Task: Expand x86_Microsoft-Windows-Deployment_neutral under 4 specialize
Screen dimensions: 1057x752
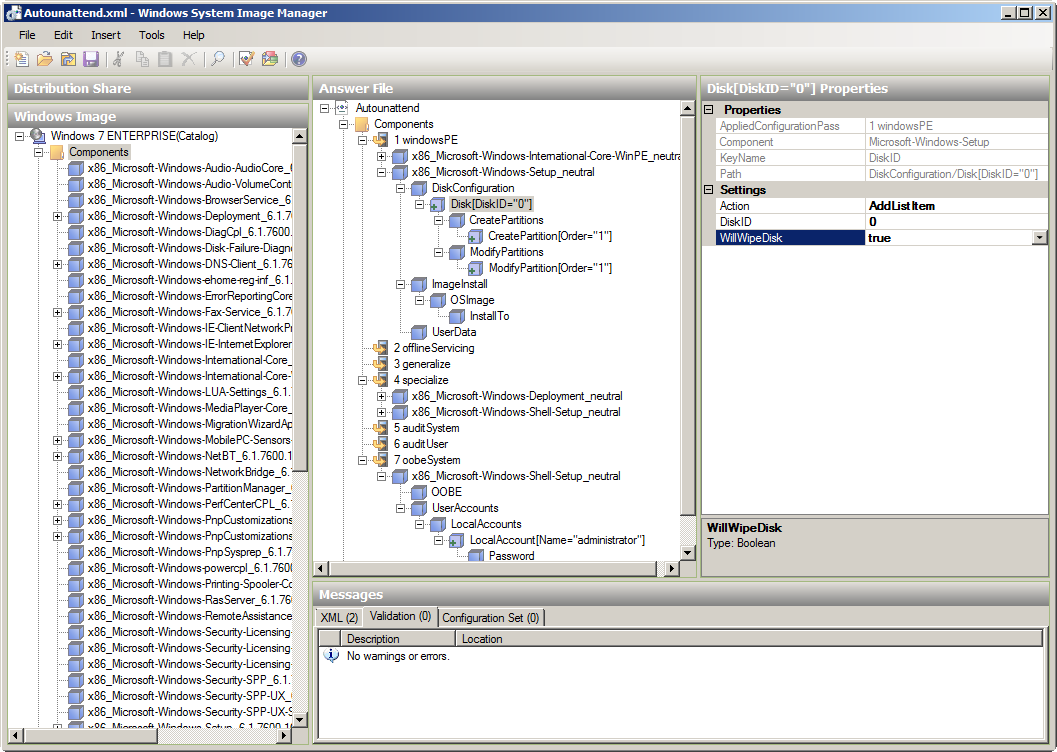Action: (382, 396)
